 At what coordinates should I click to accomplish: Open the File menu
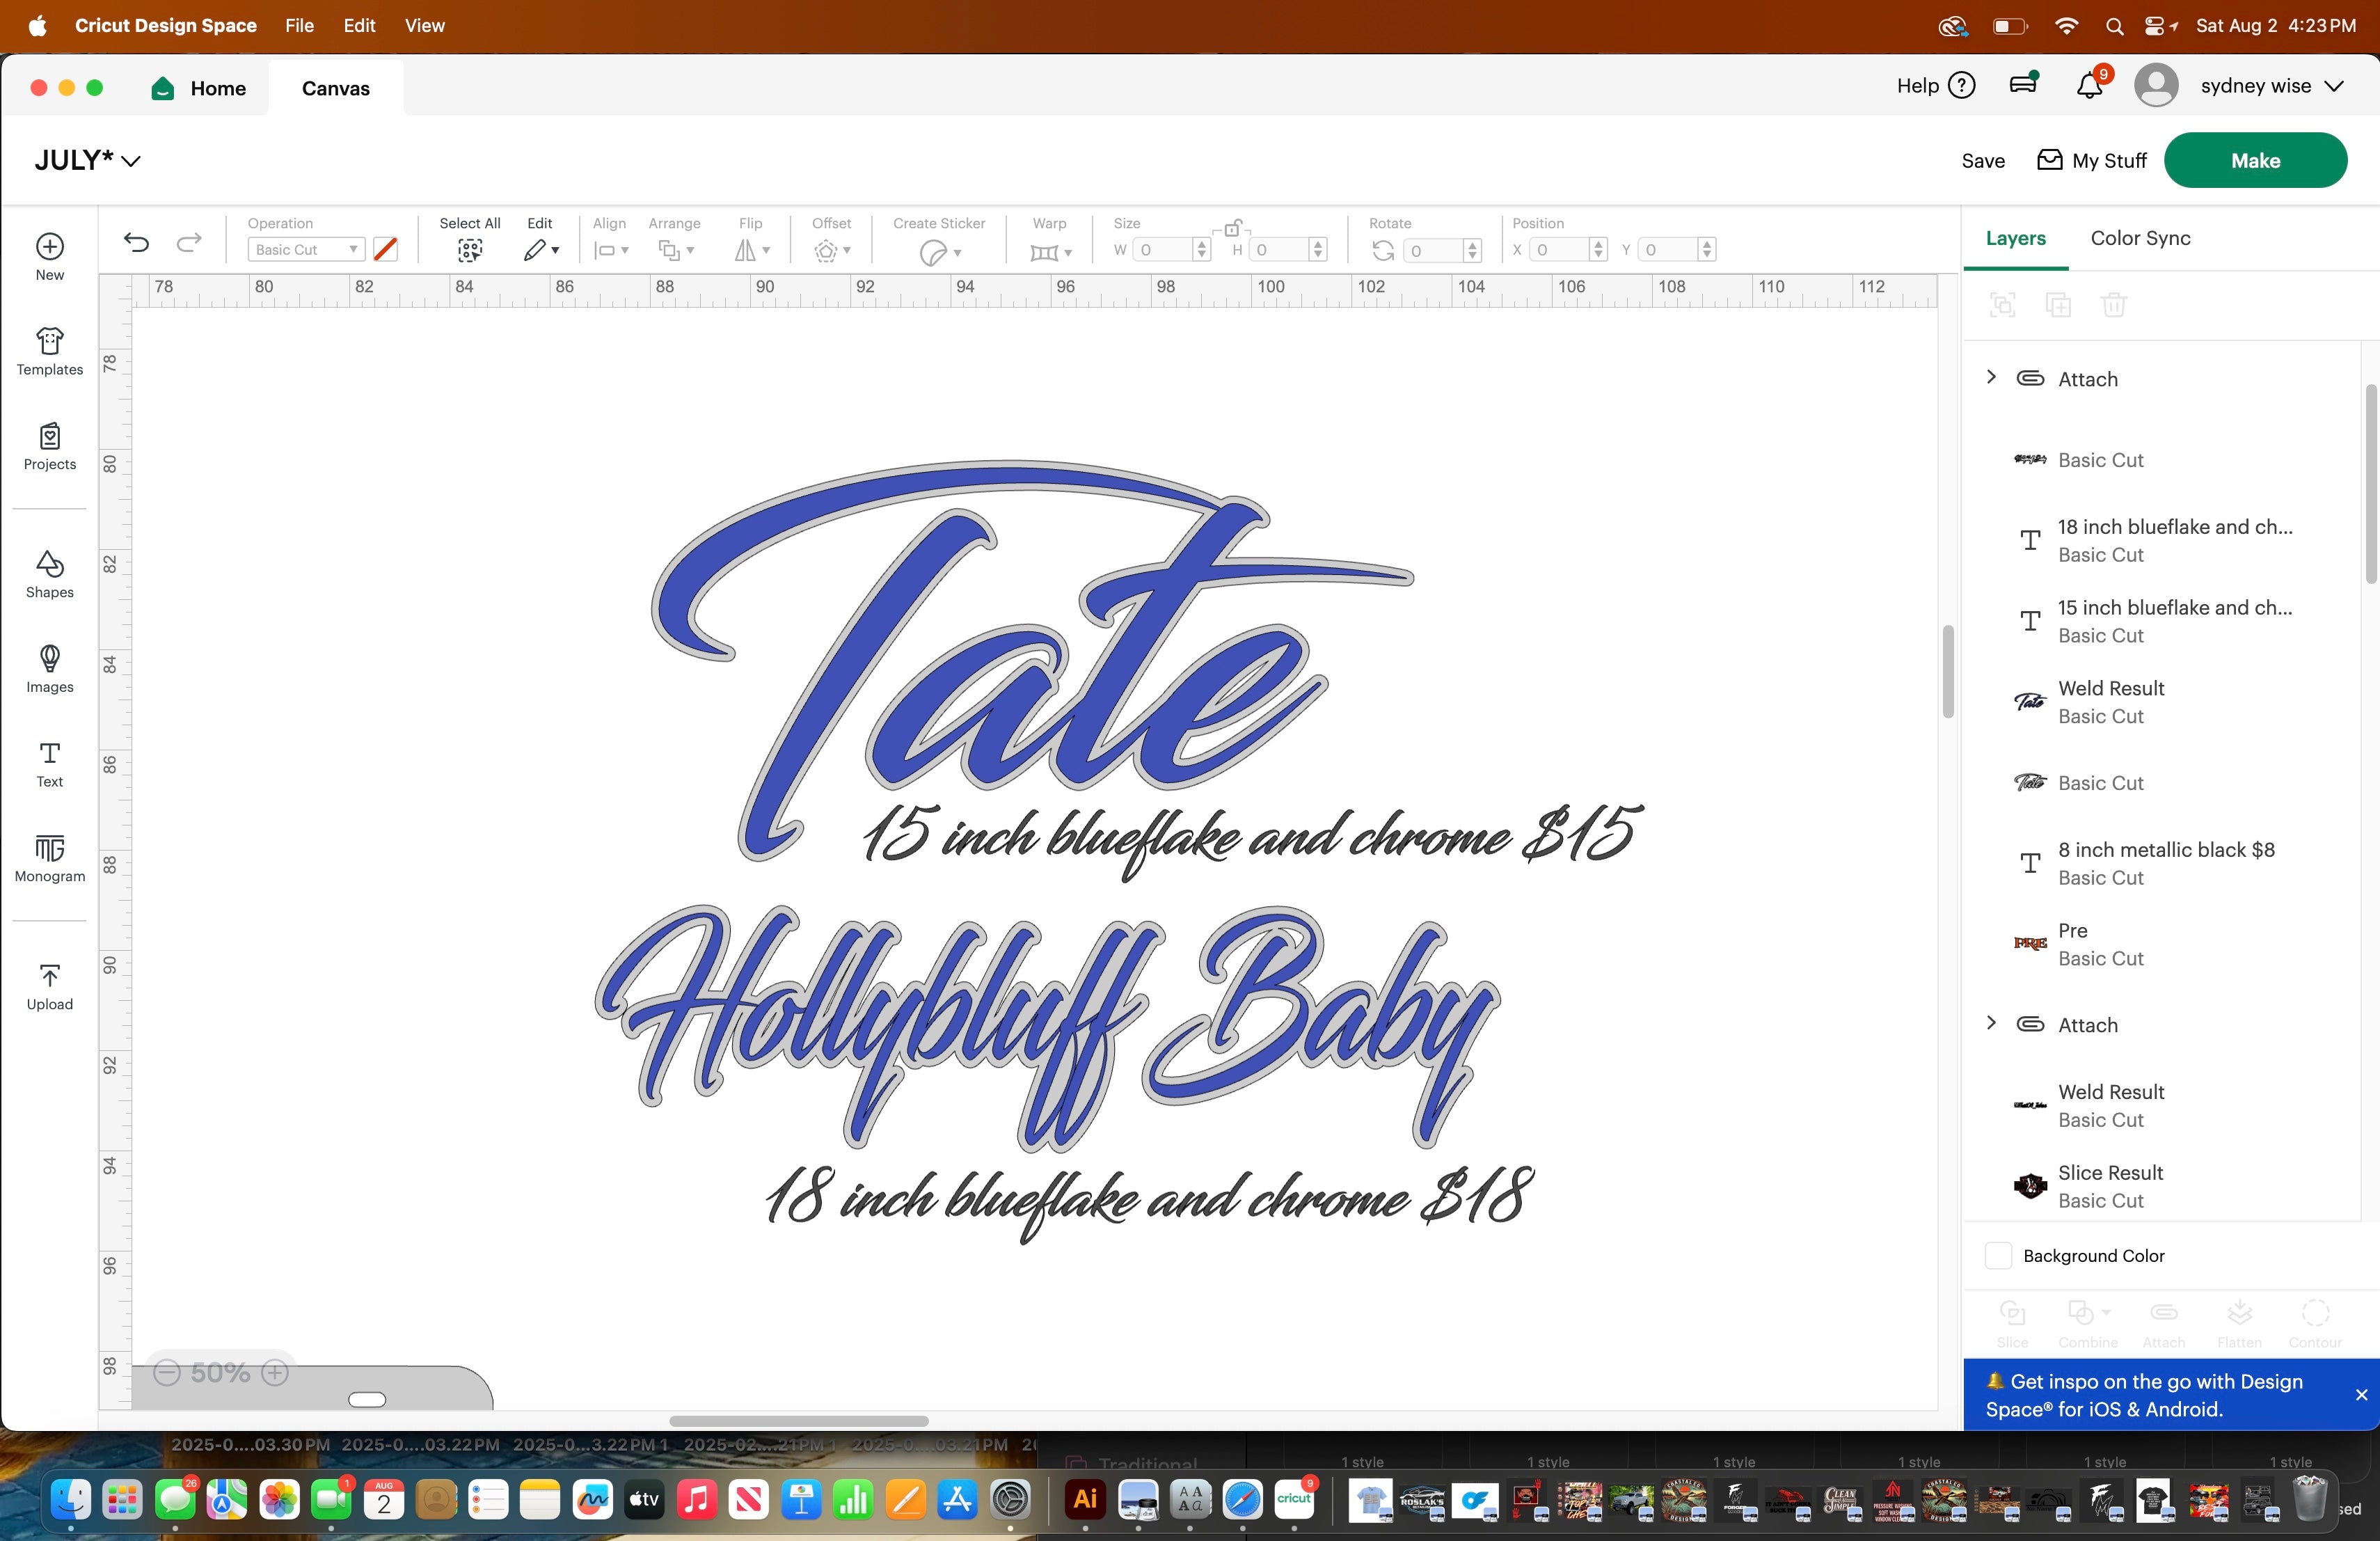(x=299, y=26)
